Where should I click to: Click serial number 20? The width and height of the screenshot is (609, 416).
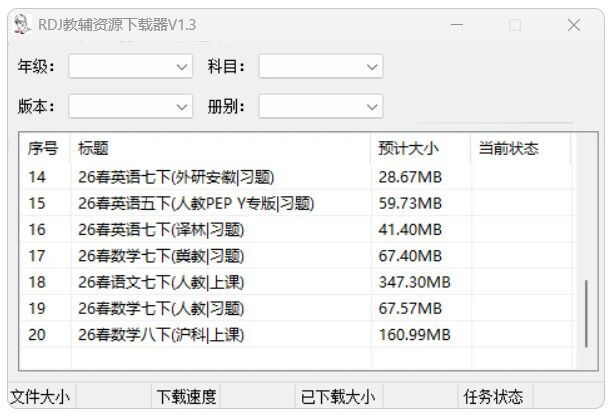37,334
